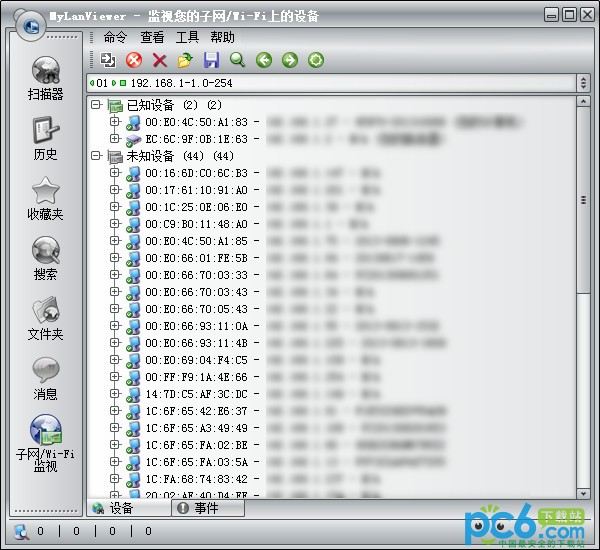Collapse the 已知设备 known devices group
This screenshot has height=550, width=600.
(96, 105)
